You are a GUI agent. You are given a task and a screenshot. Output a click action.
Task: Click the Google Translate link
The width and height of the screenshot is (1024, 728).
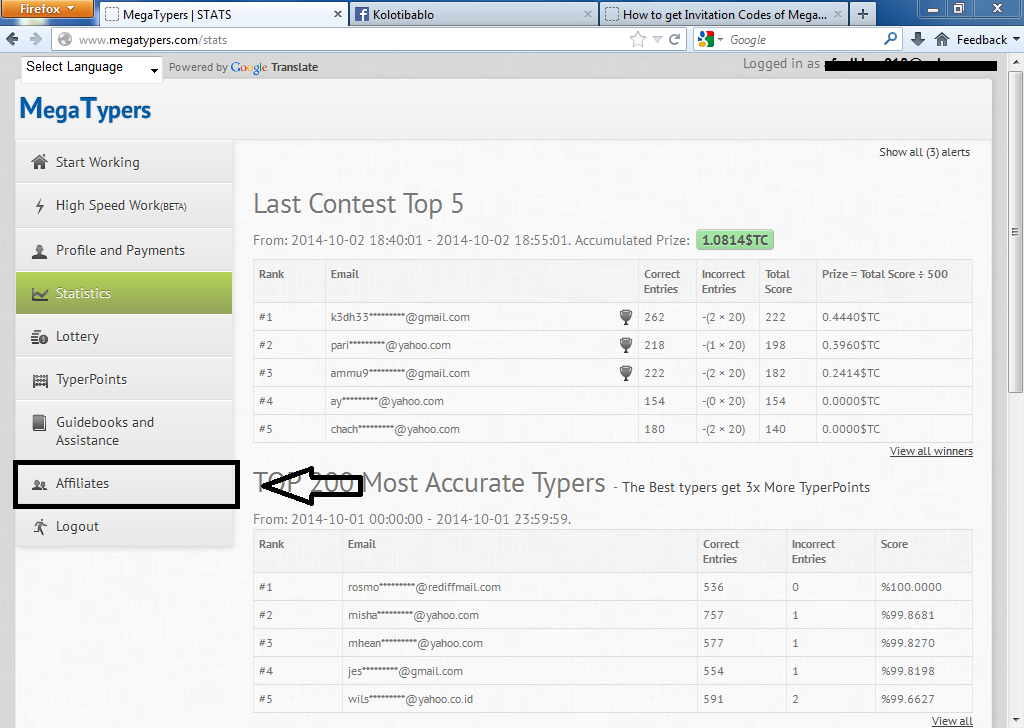(x=274, y=67)
